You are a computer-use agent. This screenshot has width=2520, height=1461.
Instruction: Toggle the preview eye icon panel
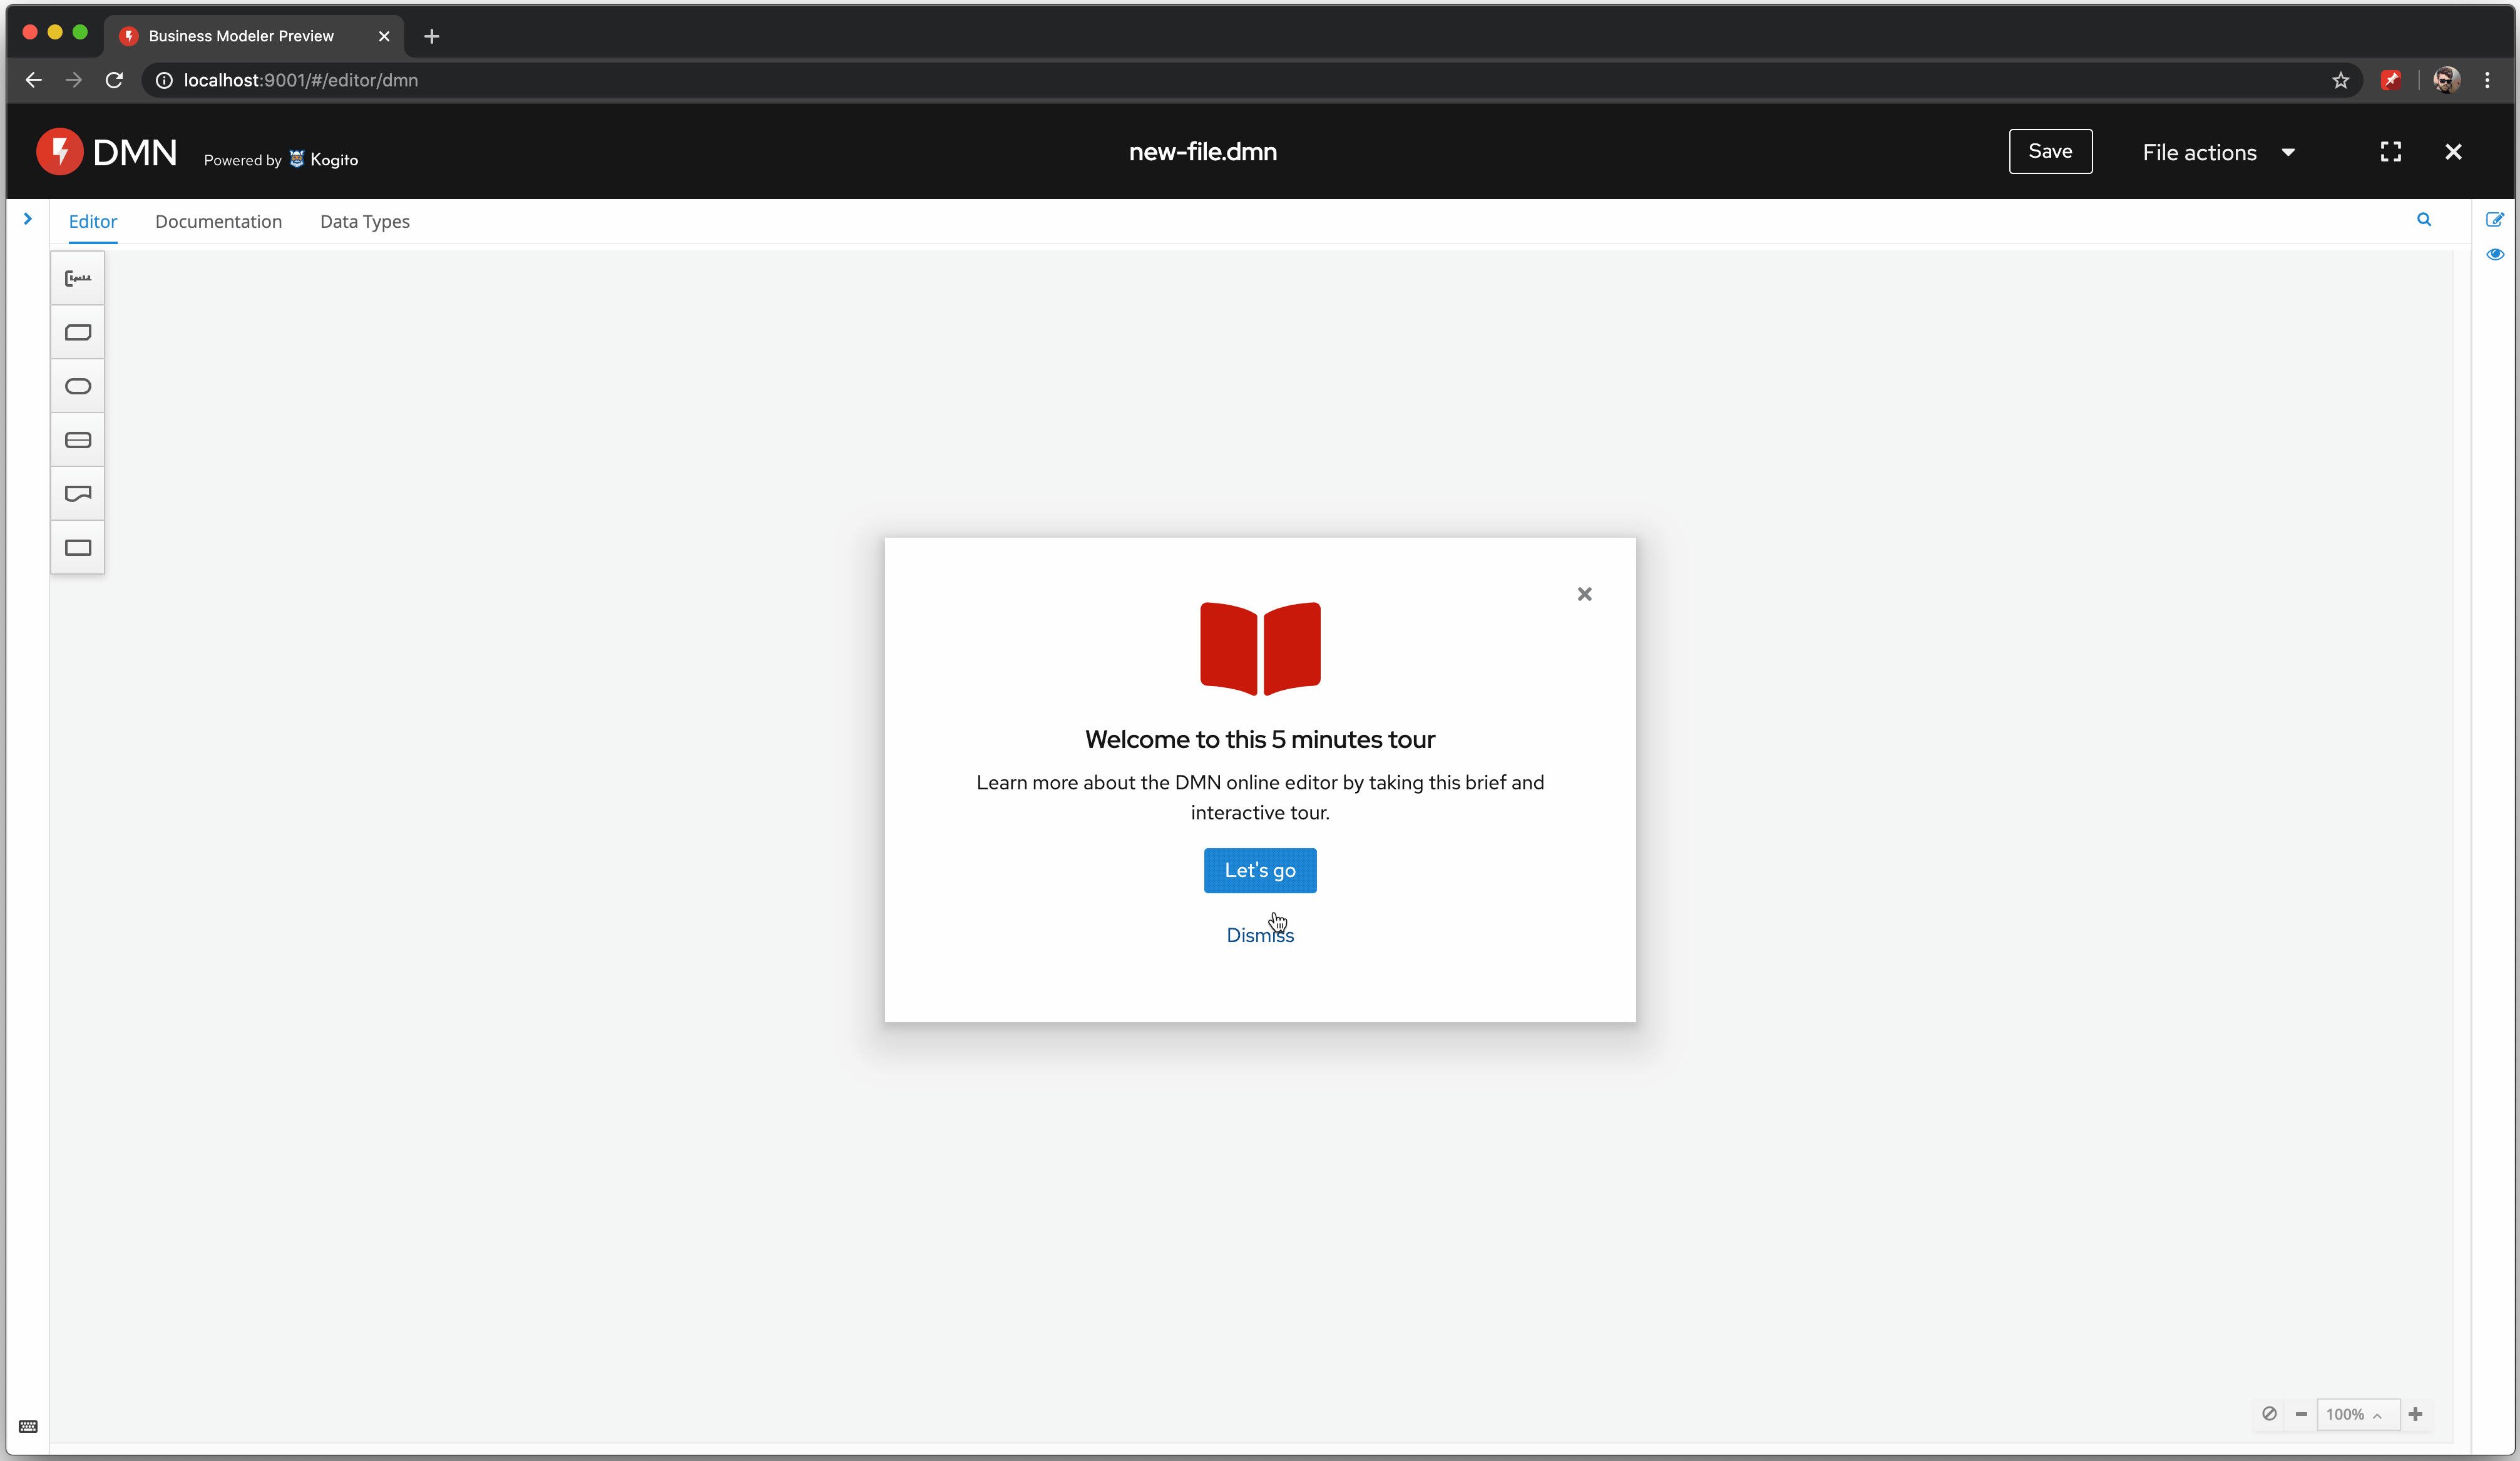tap(2494, 254)
